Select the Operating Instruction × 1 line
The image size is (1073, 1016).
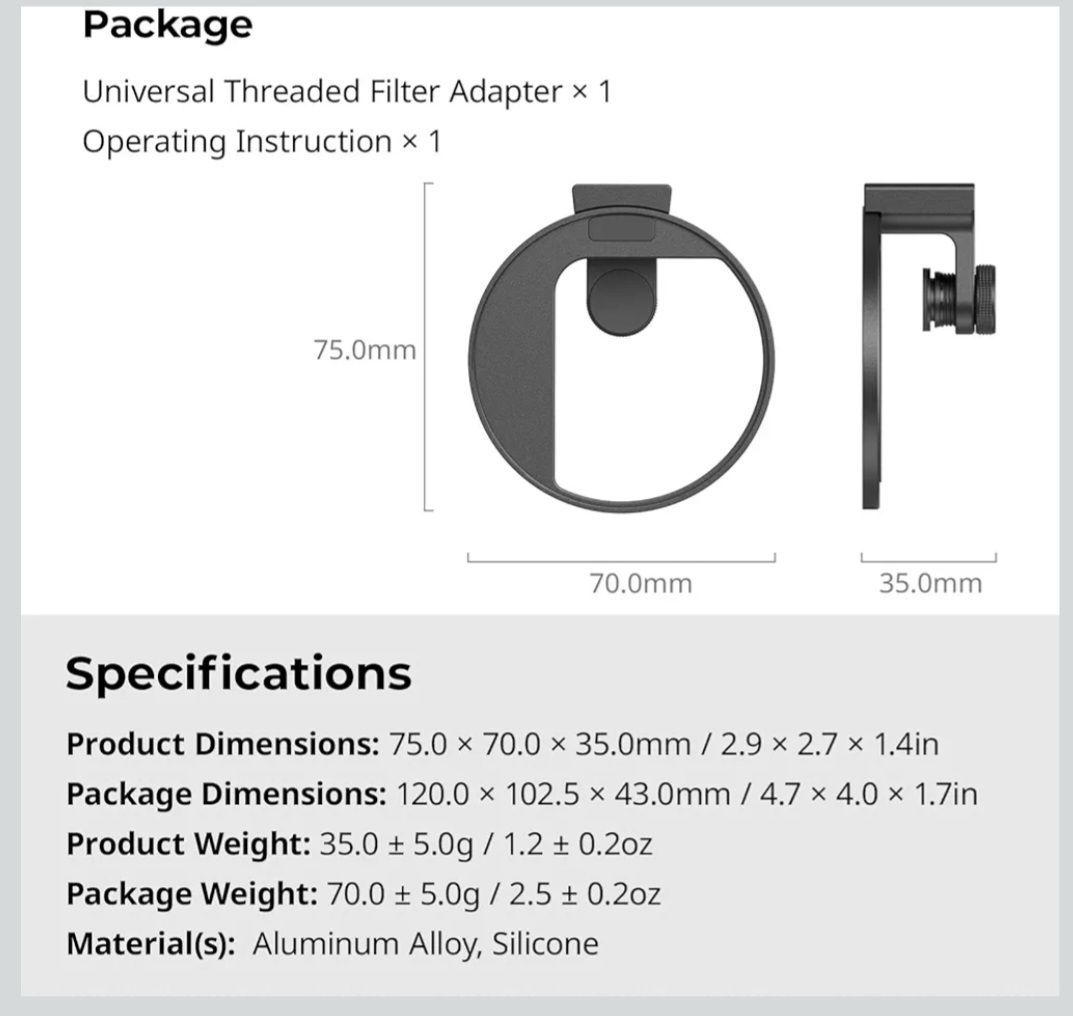click(x=262, y=142)
